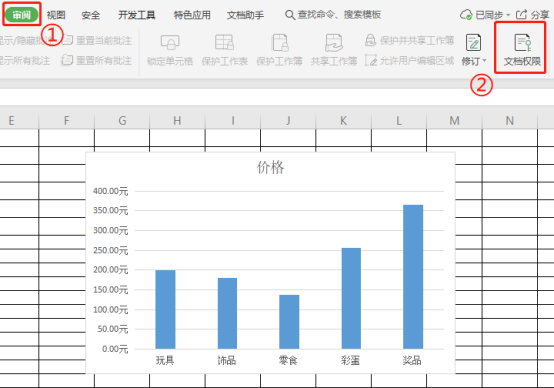The width and height of the screenshot is (554, 388).
Task: Click 重置所有批注 reset all comments
Action: point(96,60)
